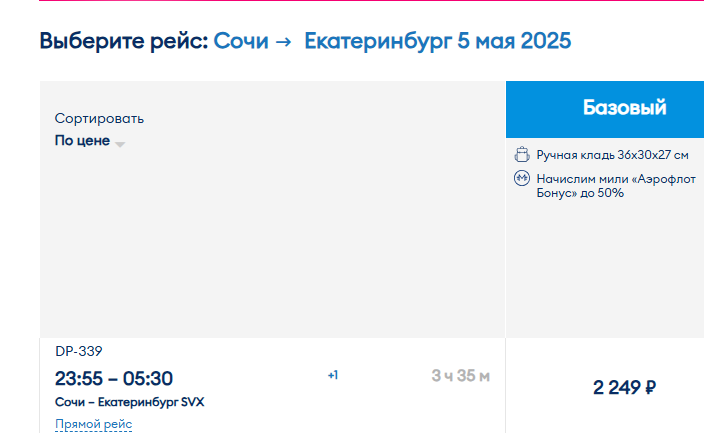Click the hand luggage bag icon

pos(522,155)
